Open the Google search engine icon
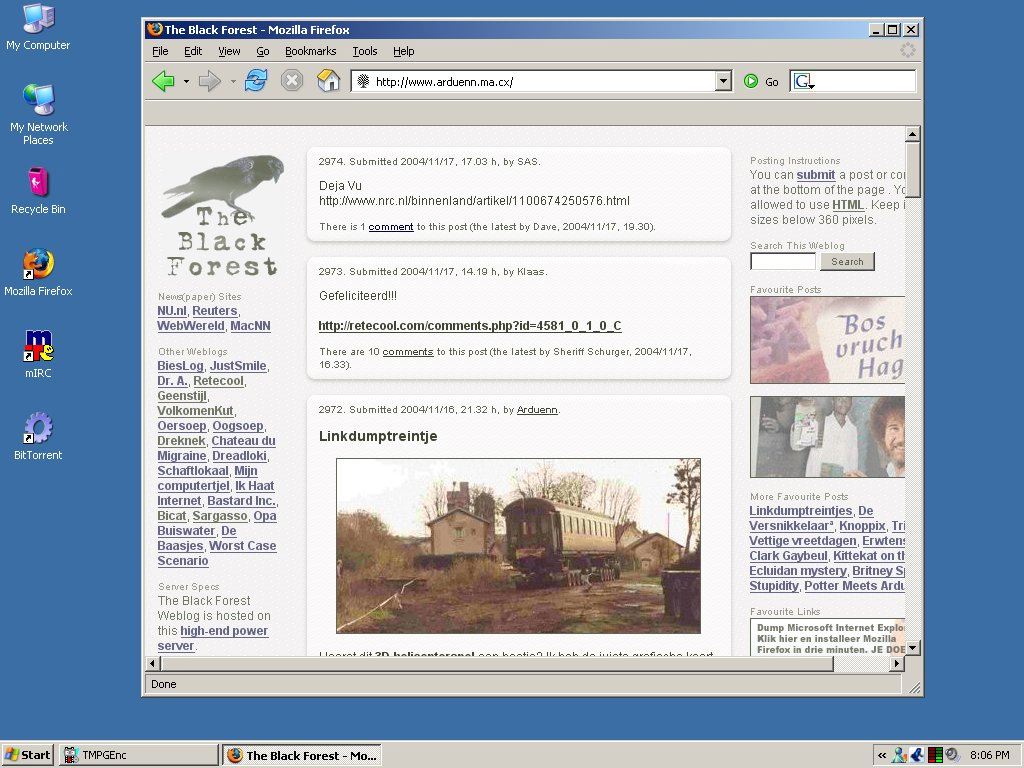Screen dimensions: 1024x768 [803, 82]
